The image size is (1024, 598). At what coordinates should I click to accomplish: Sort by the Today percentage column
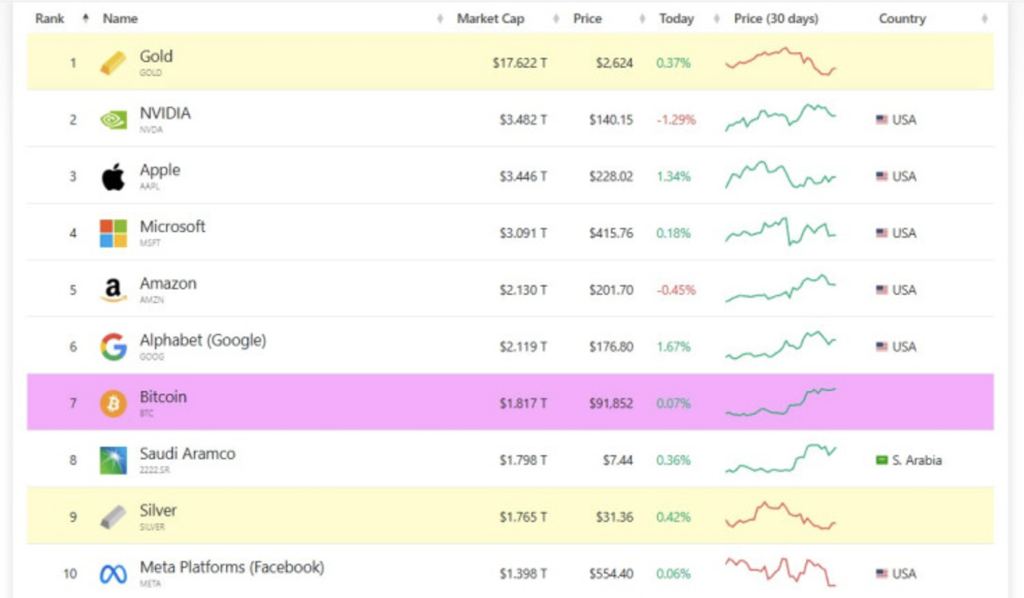tap(675, 18)
